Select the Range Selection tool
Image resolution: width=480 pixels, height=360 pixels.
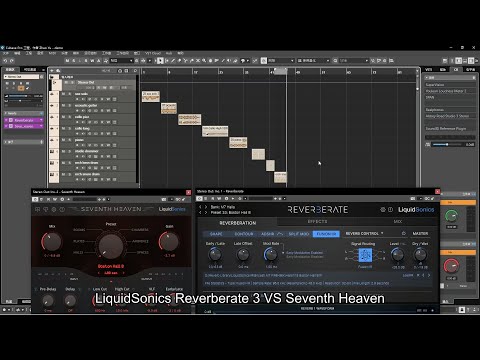tap(167, 61)
